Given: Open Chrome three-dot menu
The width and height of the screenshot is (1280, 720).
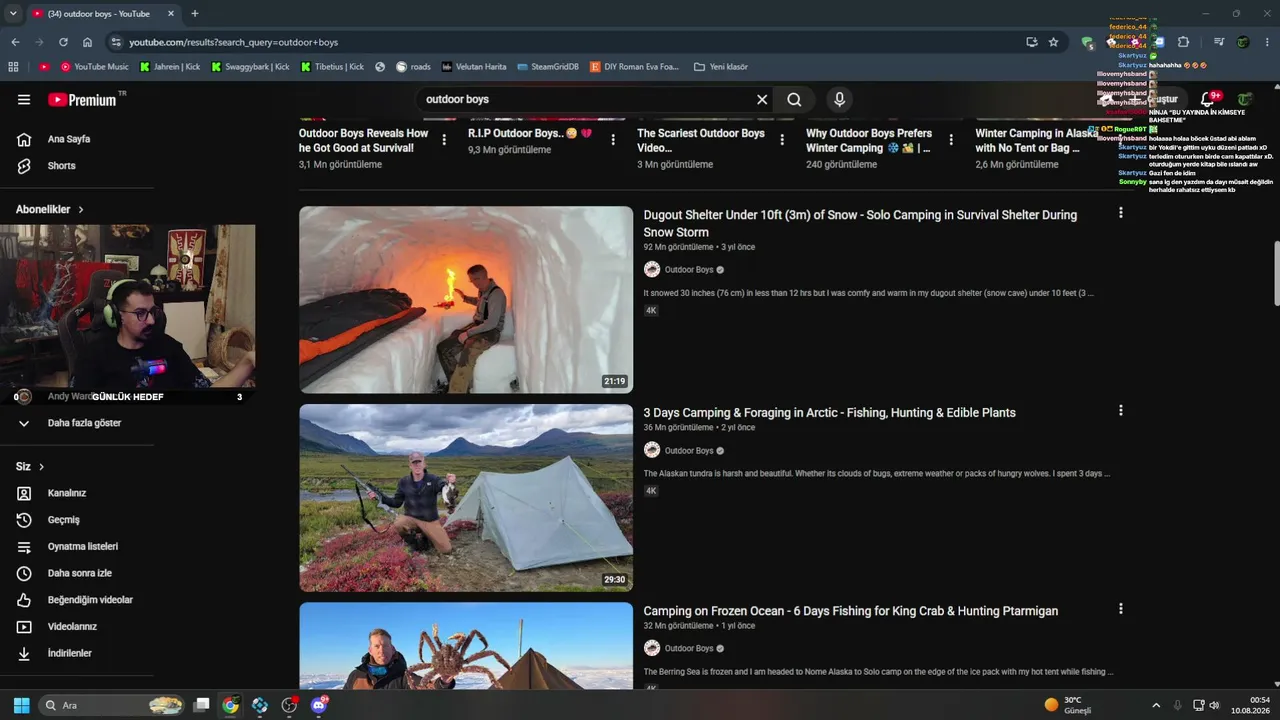Looking at the screenshot, I should (1267, 42).
